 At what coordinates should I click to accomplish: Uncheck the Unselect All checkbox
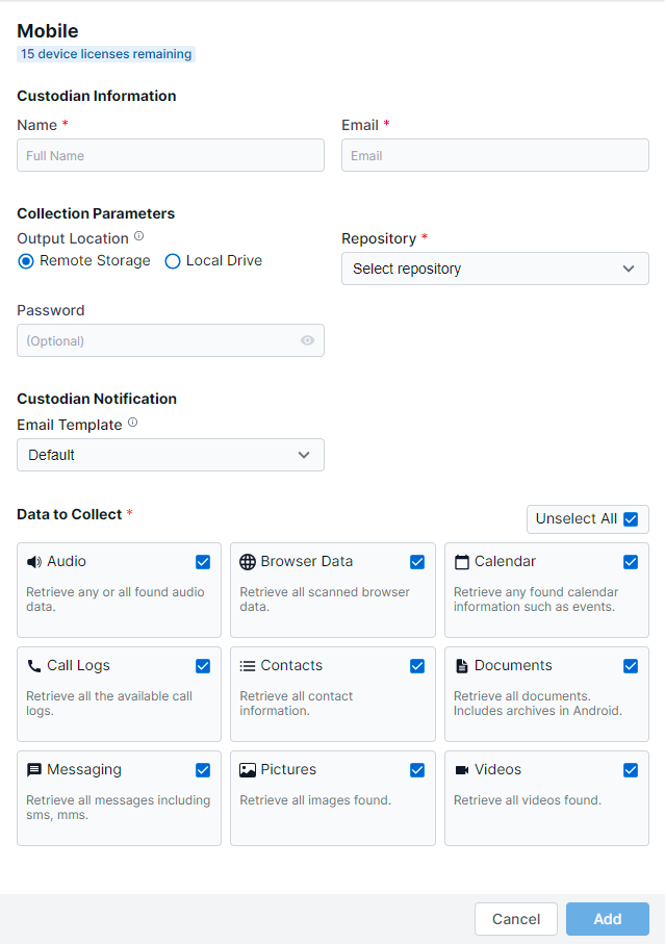point(632,519)
